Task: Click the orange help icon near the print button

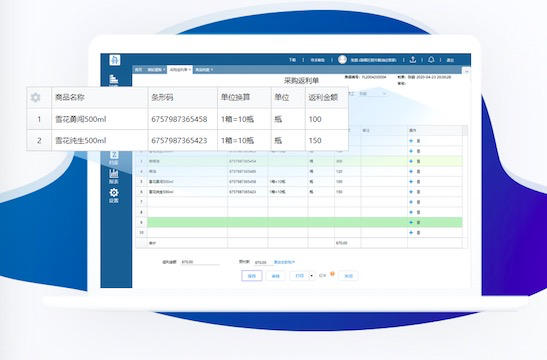Action: (x=332, y=274)
